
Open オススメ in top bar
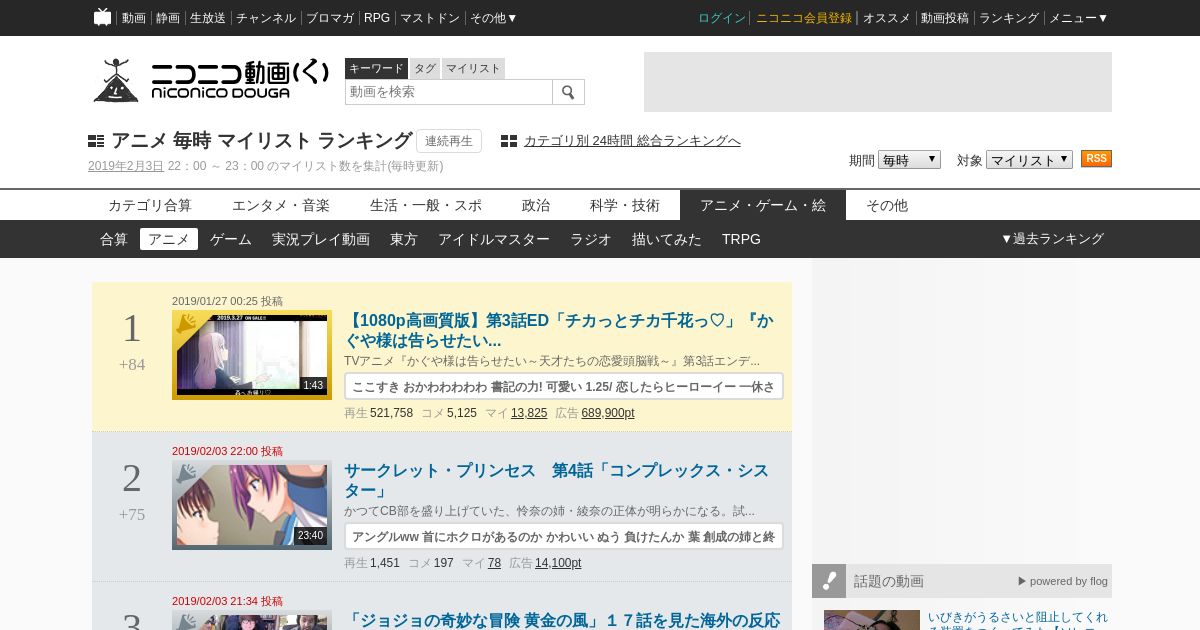(887, 18)
